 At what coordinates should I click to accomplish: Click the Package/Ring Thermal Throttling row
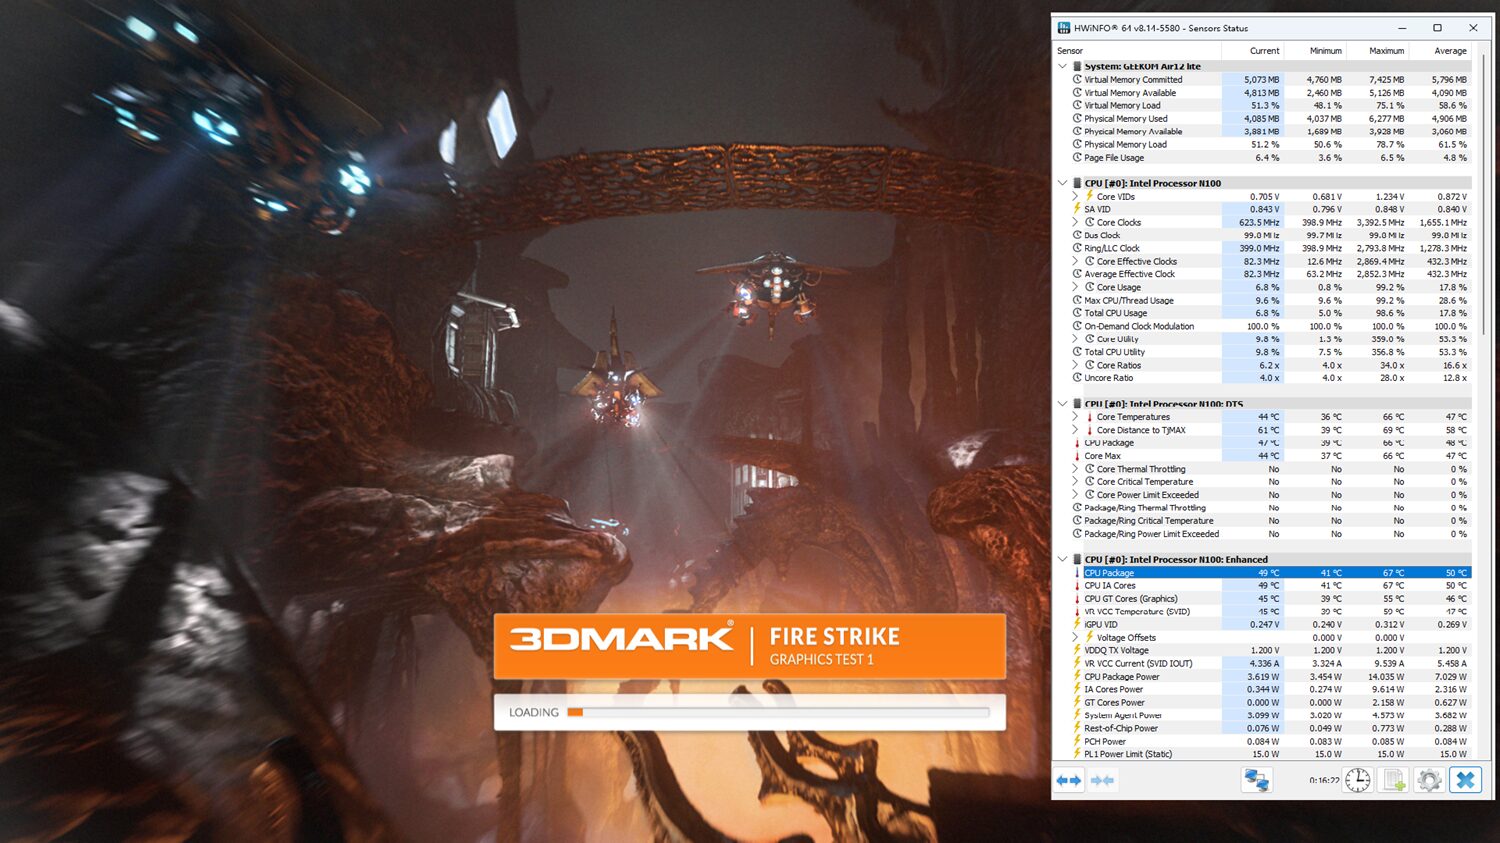coord(1270,508)
